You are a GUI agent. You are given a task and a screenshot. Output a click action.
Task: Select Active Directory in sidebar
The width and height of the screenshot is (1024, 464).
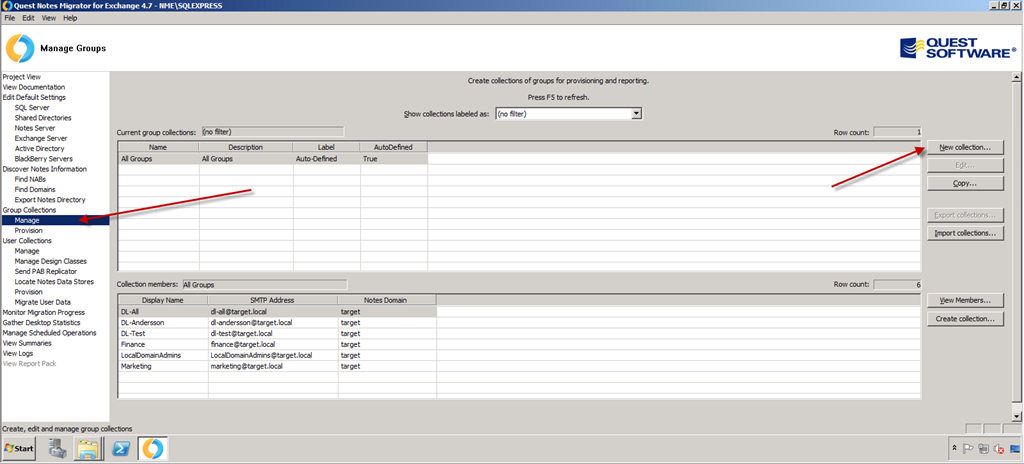click(39, 148)
